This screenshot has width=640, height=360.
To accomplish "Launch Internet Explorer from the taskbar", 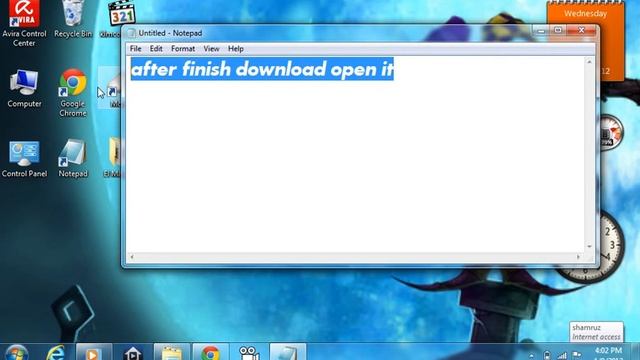I will tap(56, 353).
